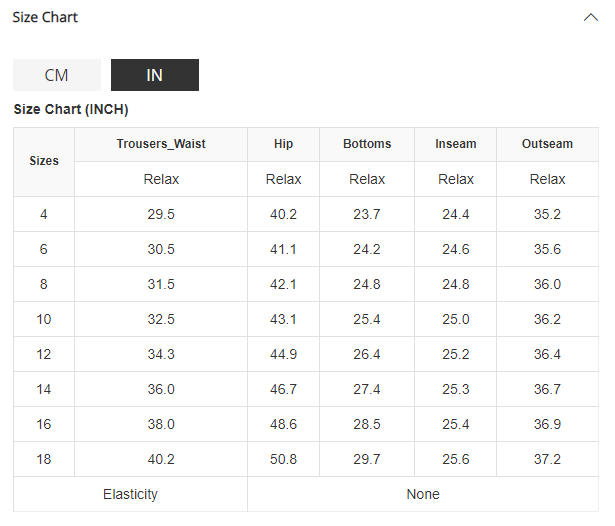
Task: Click the Sizes header cell
Action: 44,161
